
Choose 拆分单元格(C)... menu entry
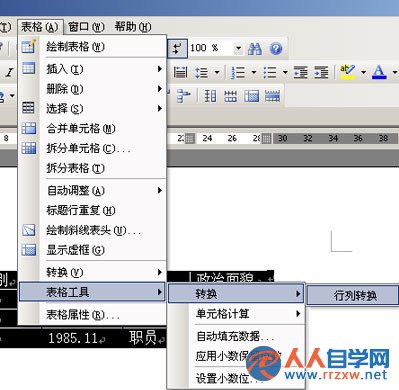pos(92,148)
